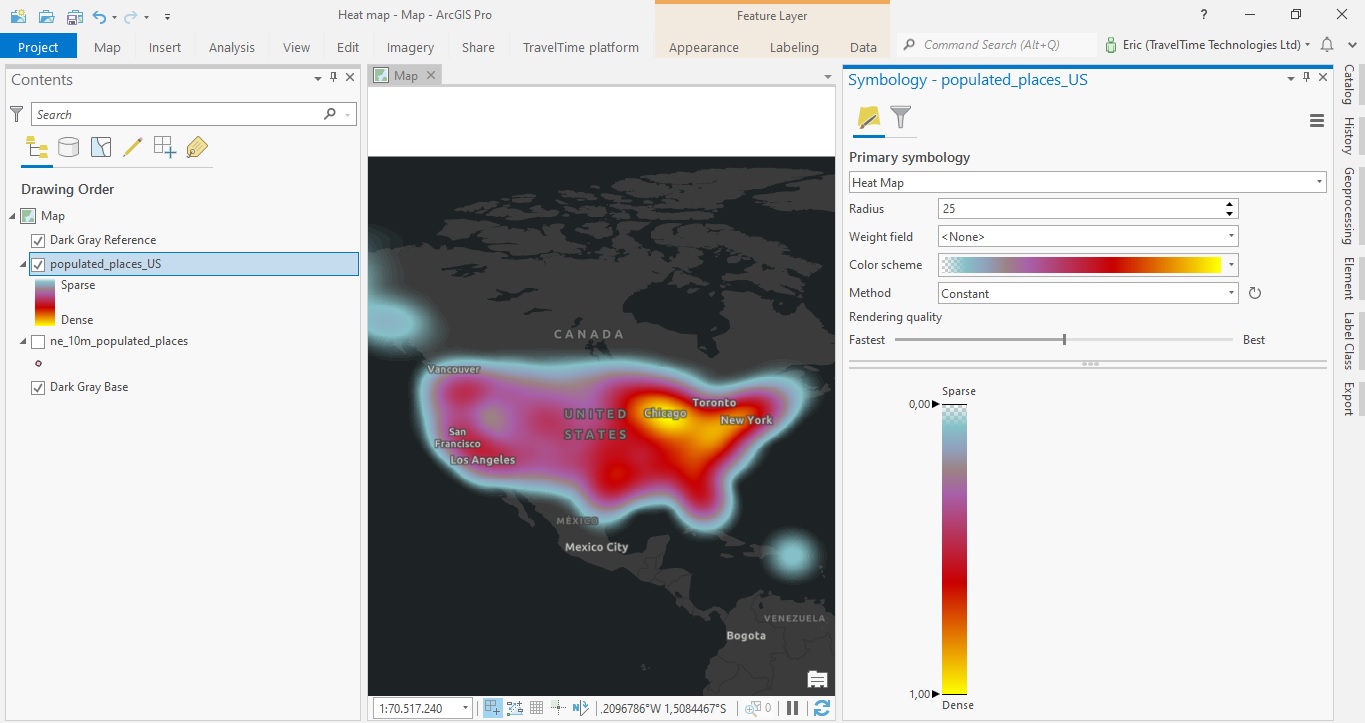Viewport: 1365px width, 723px height.
Task: Open the Weight field dropdown
Action: (x=1232, y=236)
